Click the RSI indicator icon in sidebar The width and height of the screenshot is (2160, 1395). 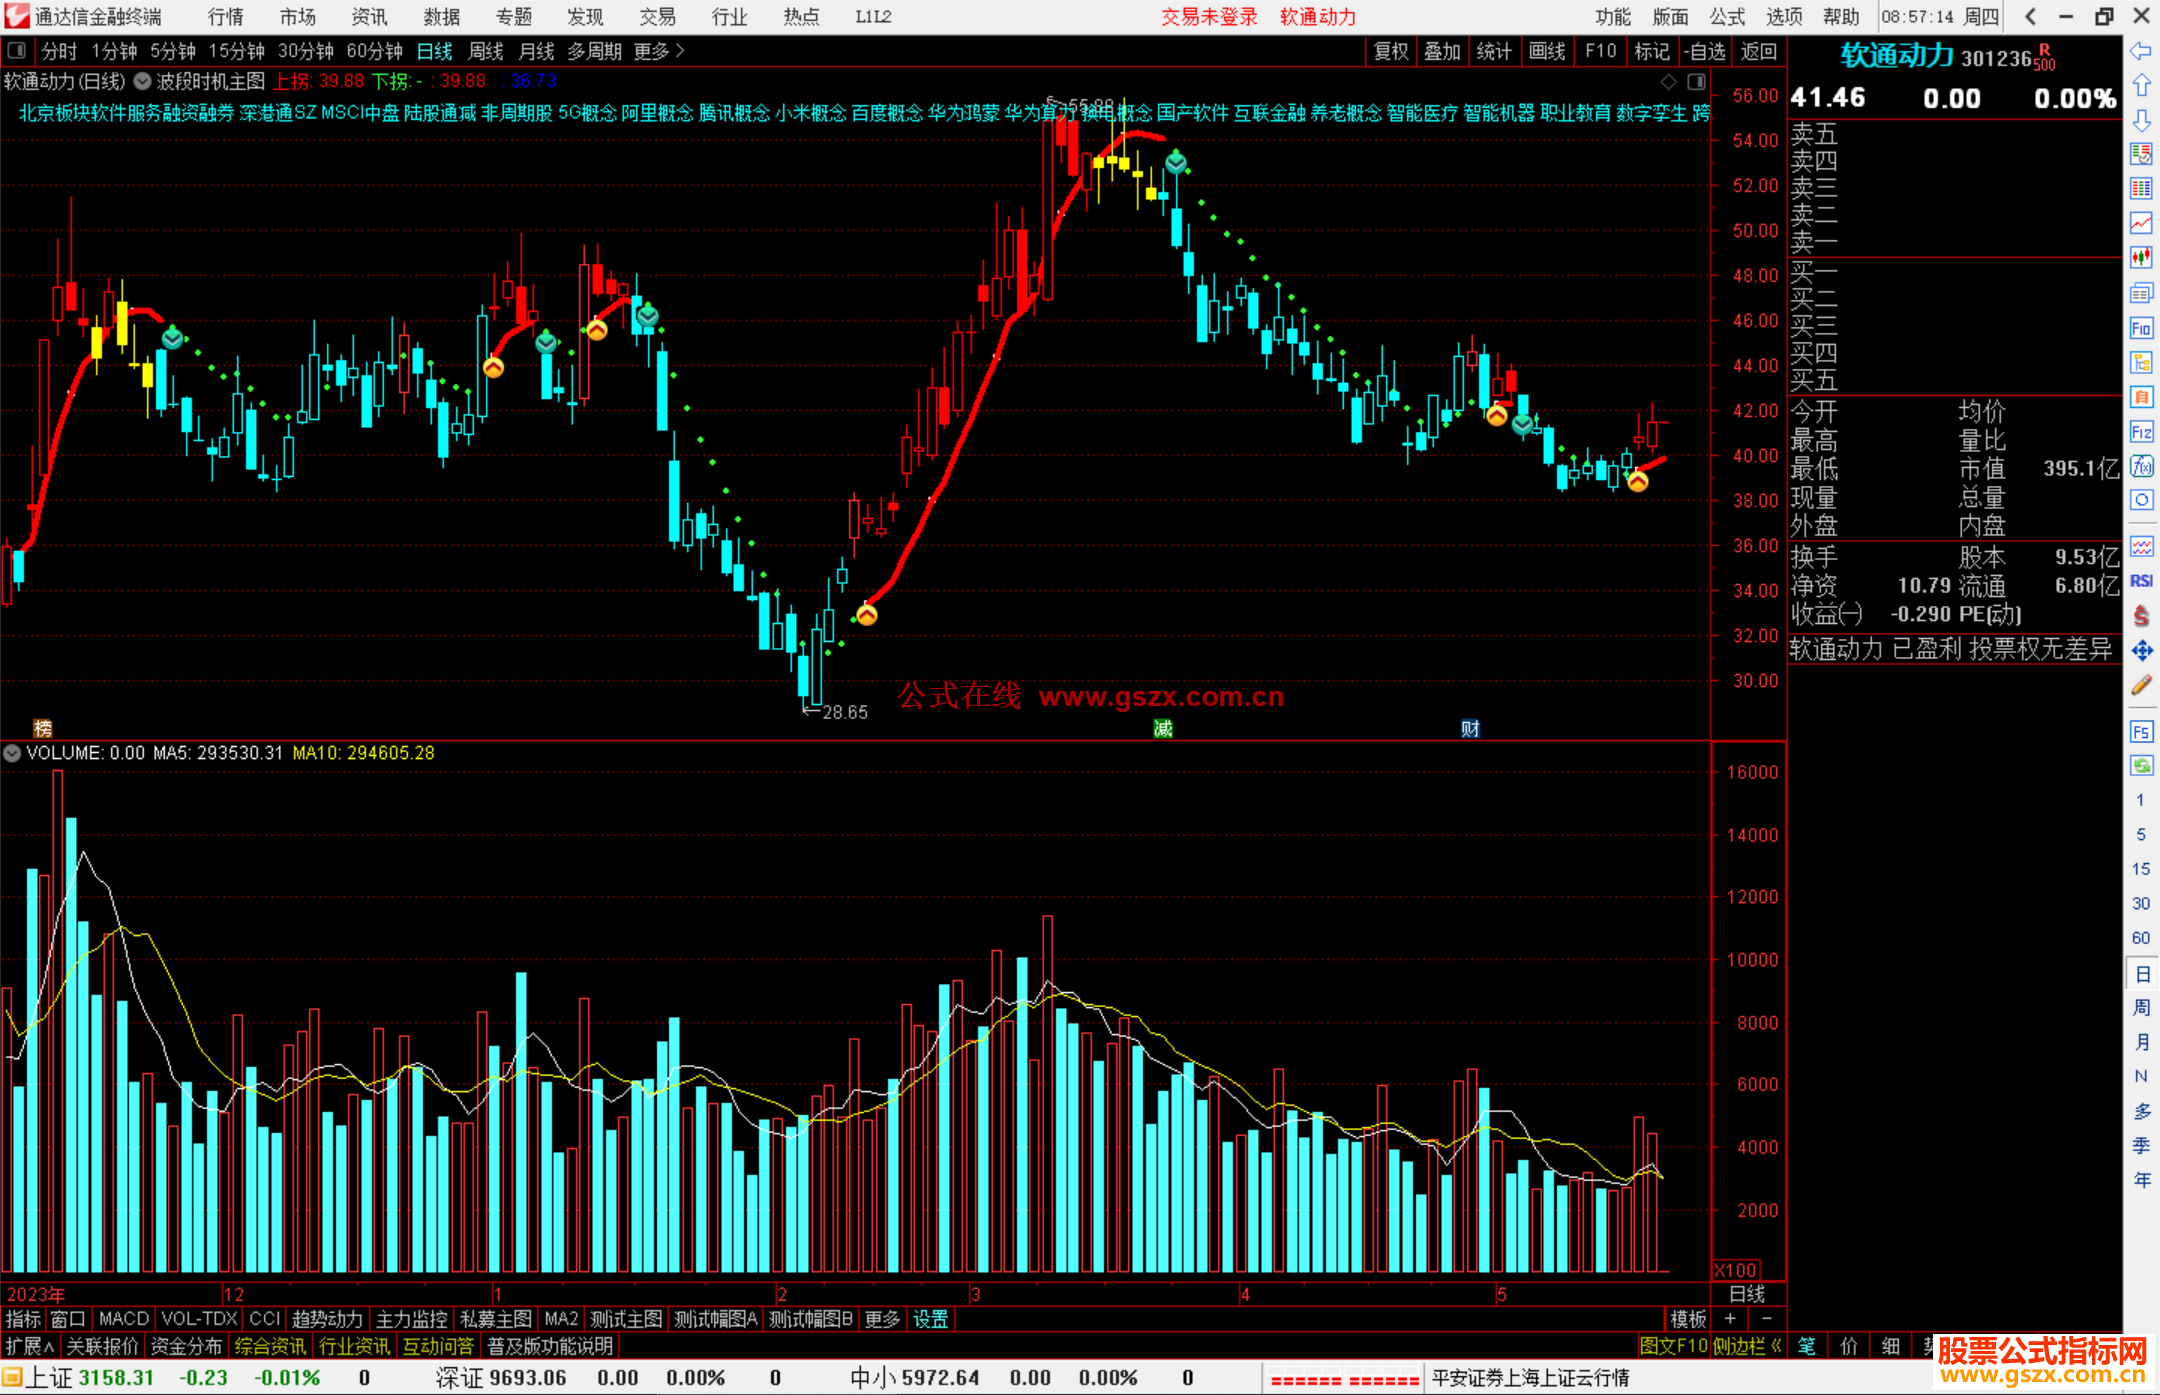pos(2141,581)
